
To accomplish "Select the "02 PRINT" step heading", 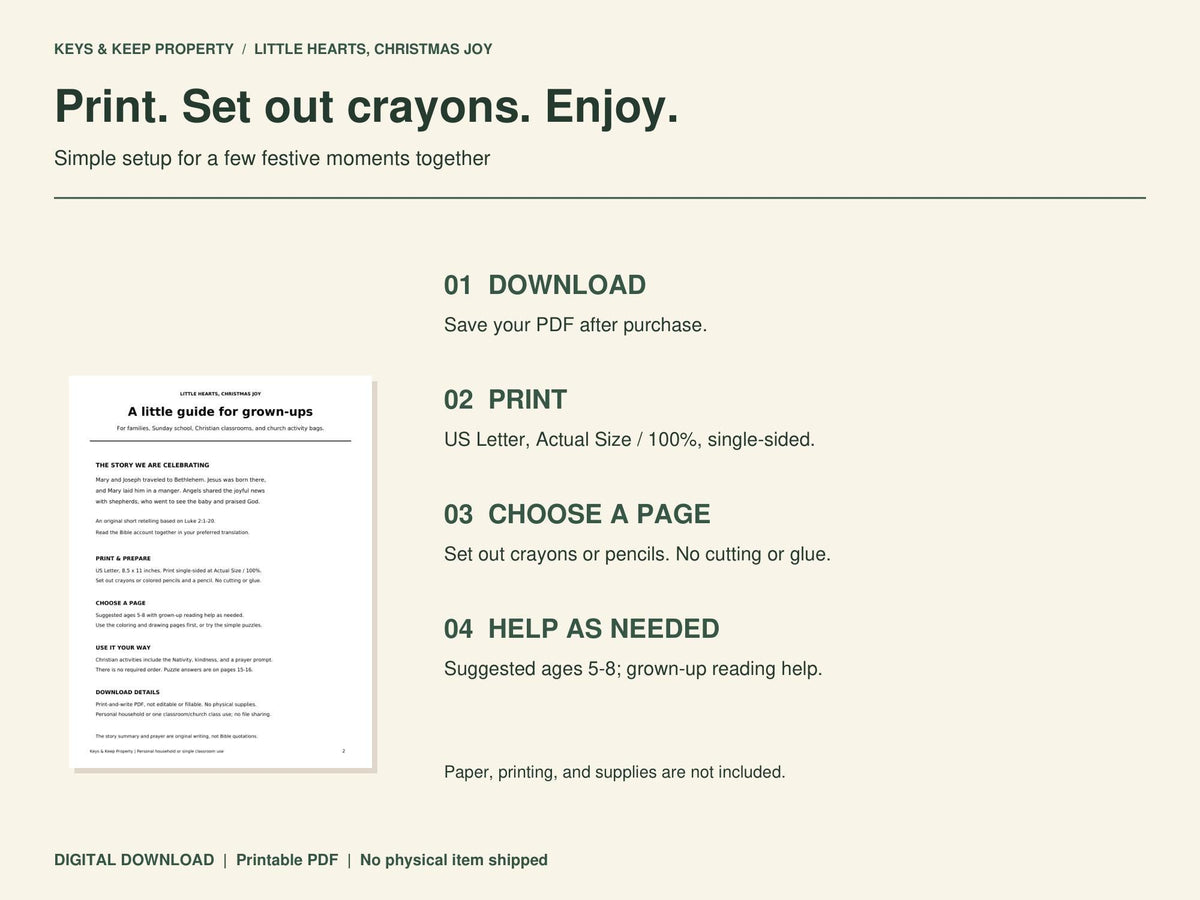I will click(x=505, y=400).
